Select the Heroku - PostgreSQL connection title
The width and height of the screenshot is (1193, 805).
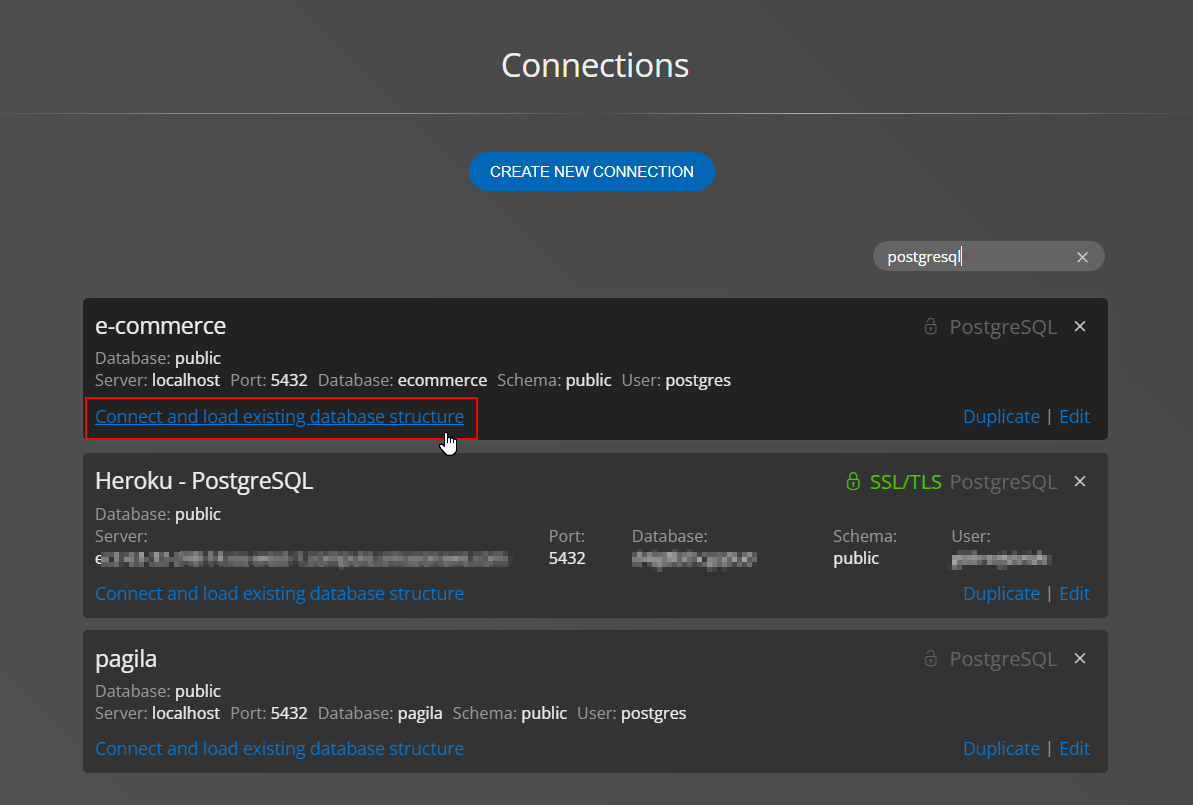(x=204, y=481)
